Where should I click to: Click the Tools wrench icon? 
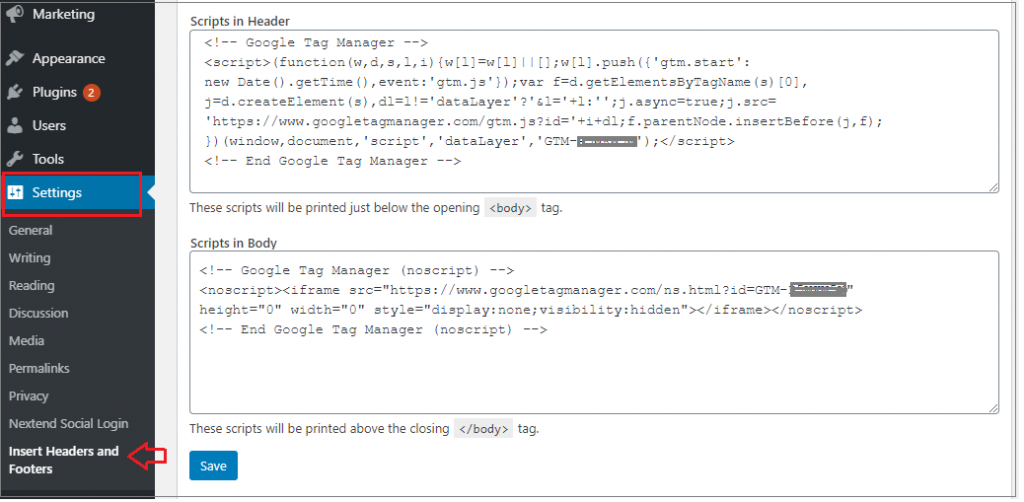coord(14,159)
